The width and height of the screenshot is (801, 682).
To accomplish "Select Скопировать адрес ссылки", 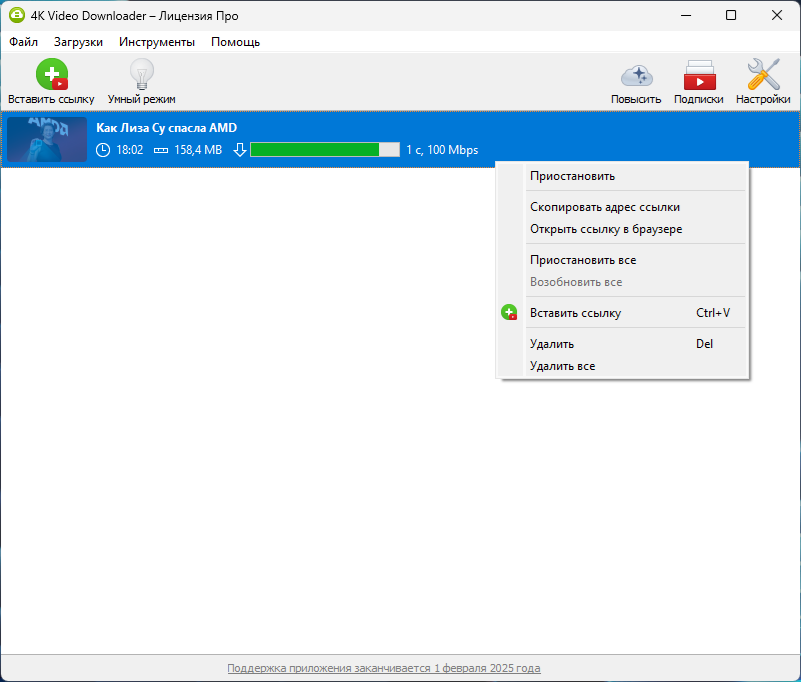I will [x=605, y=207].
